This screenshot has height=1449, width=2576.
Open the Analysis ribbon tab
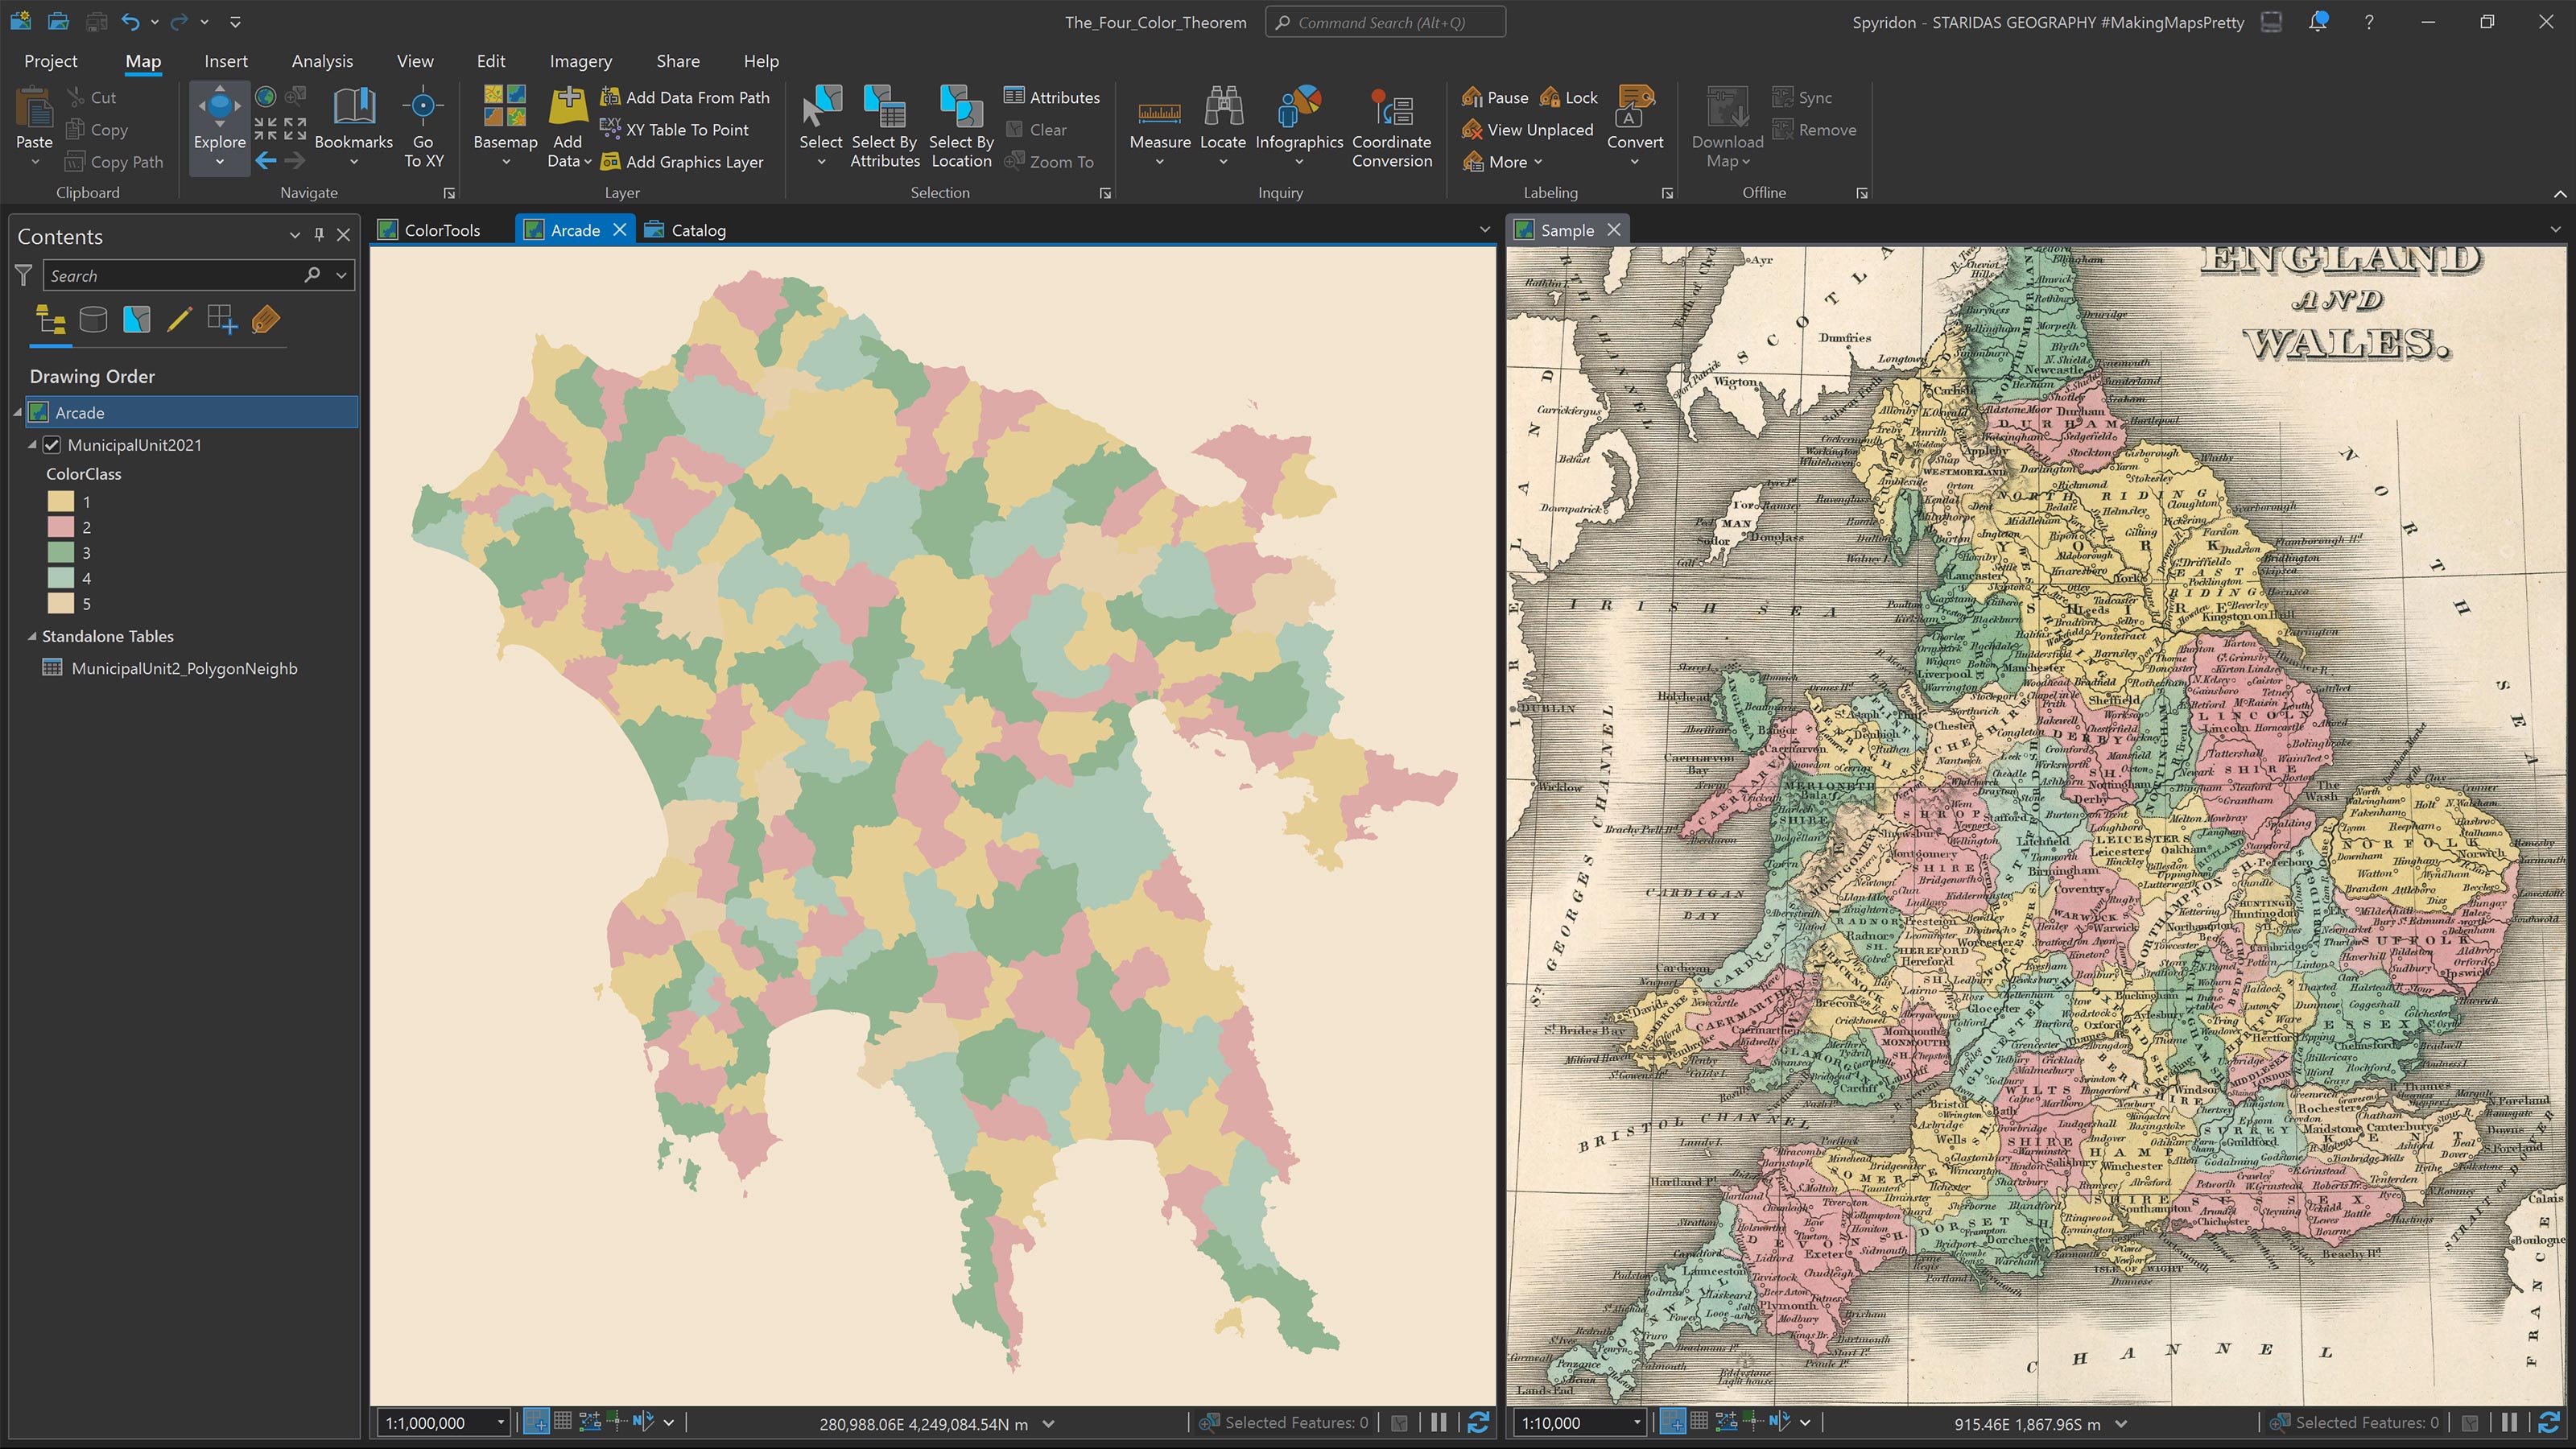click(322, 60)
